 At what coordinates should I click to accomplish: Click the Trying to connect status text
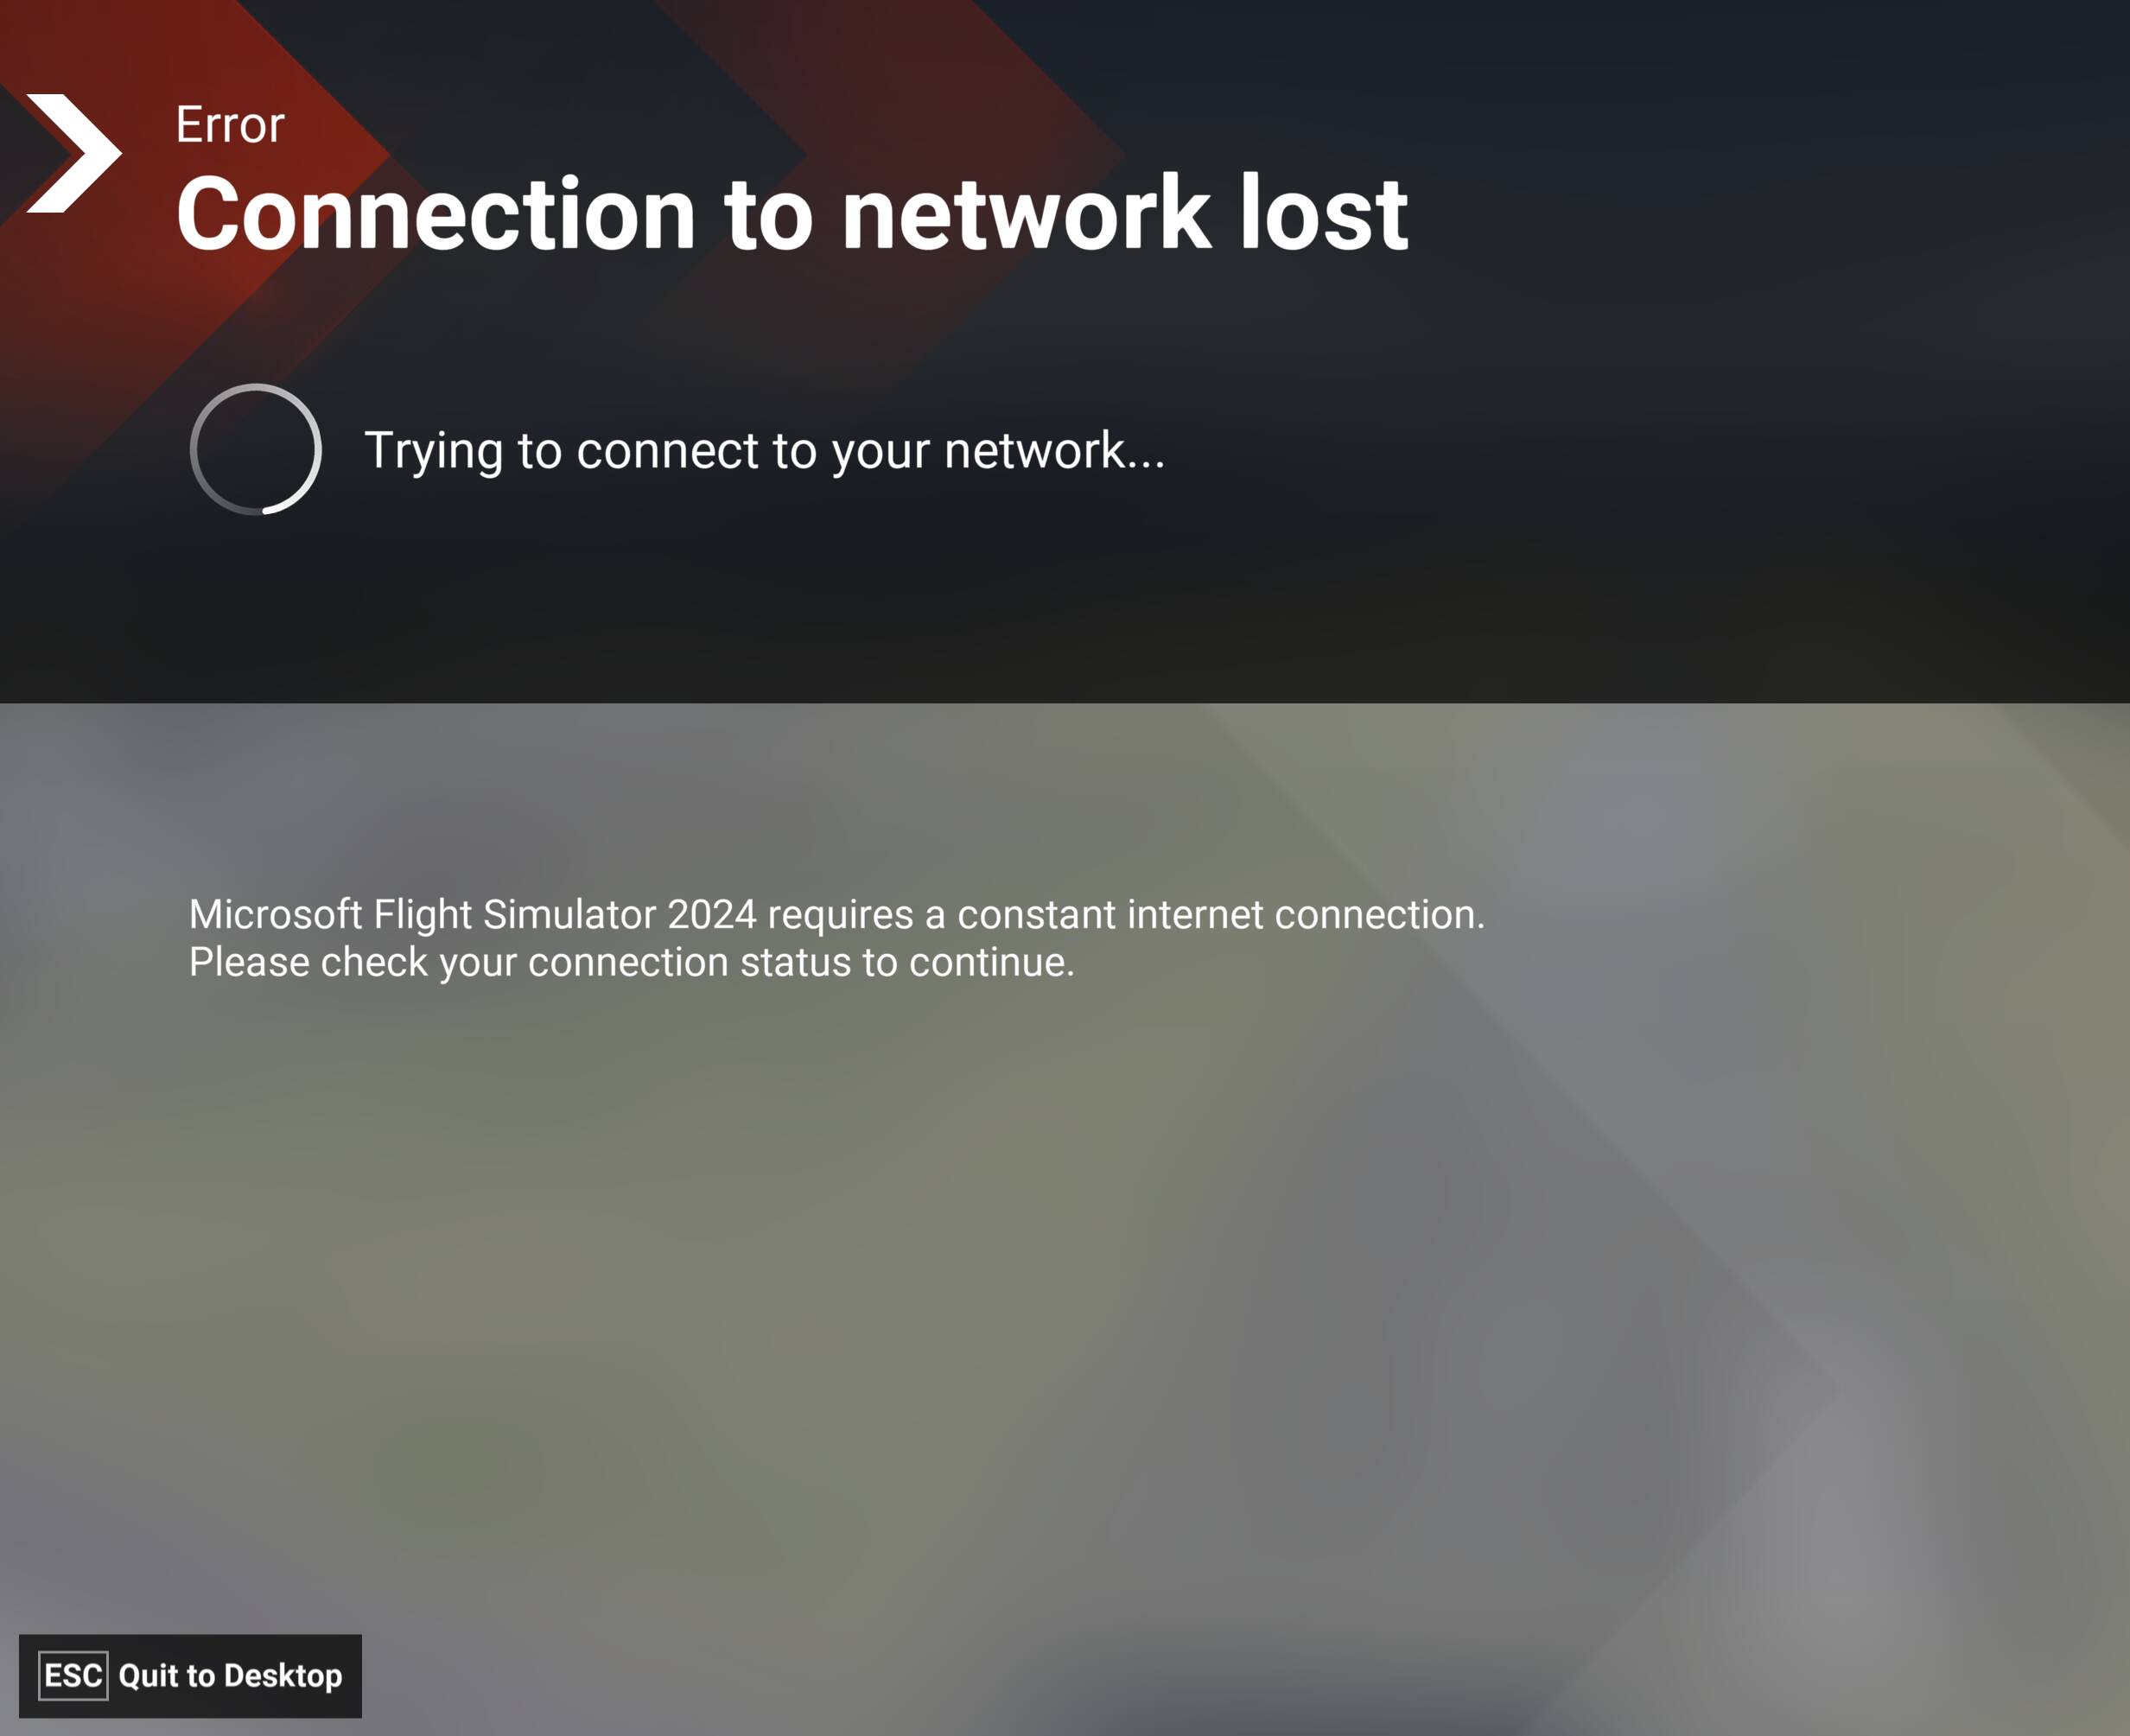pyautogui.click(x=765, y=450)
